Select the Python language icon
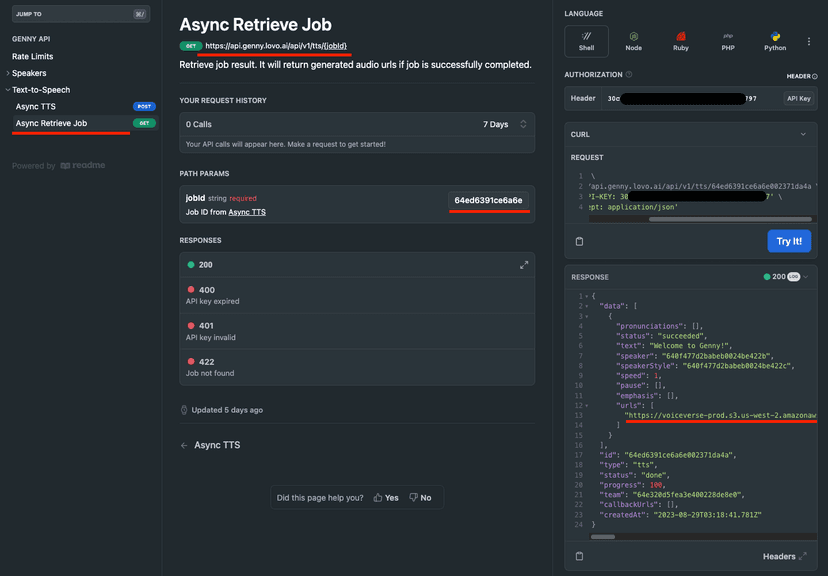This screenshot has width=828, height=576. pyautogui.click(x=774, y=41)
